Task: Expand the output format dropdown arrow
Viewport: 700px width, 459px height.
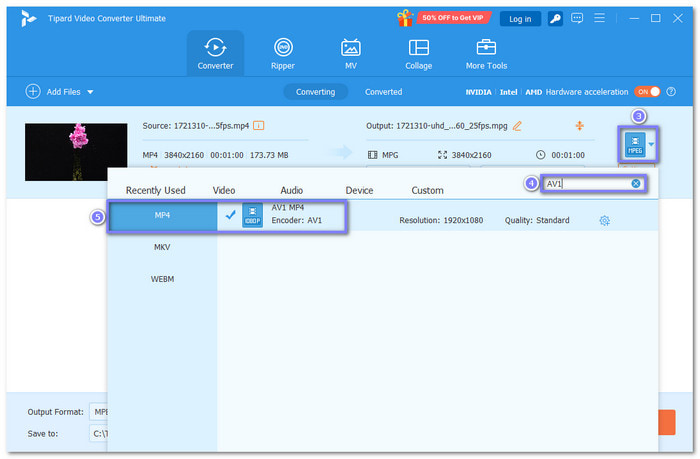Action: (651, 144)
